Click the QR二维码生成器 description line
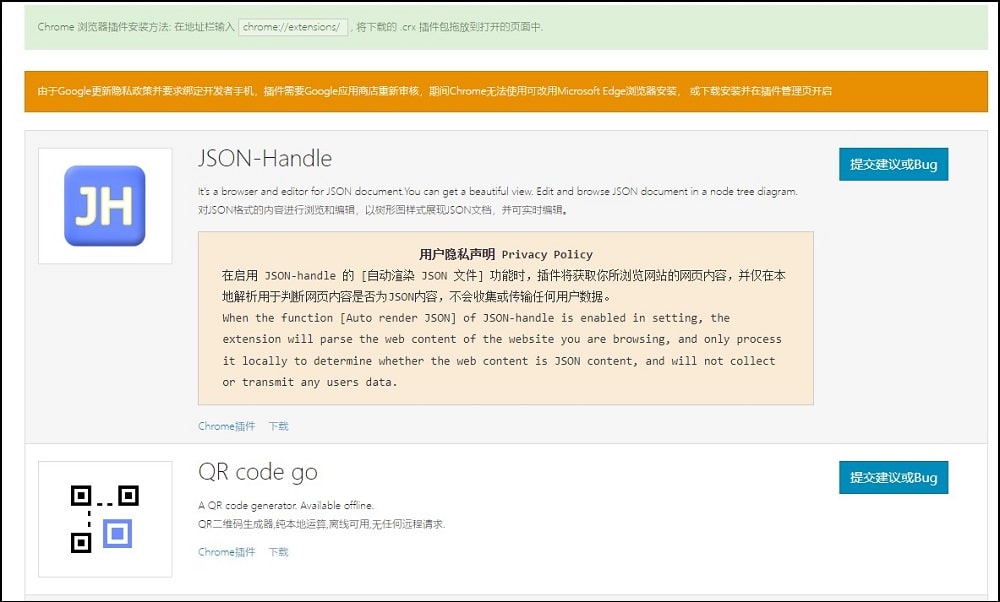 pyautogui.click(x=321, y=524)
